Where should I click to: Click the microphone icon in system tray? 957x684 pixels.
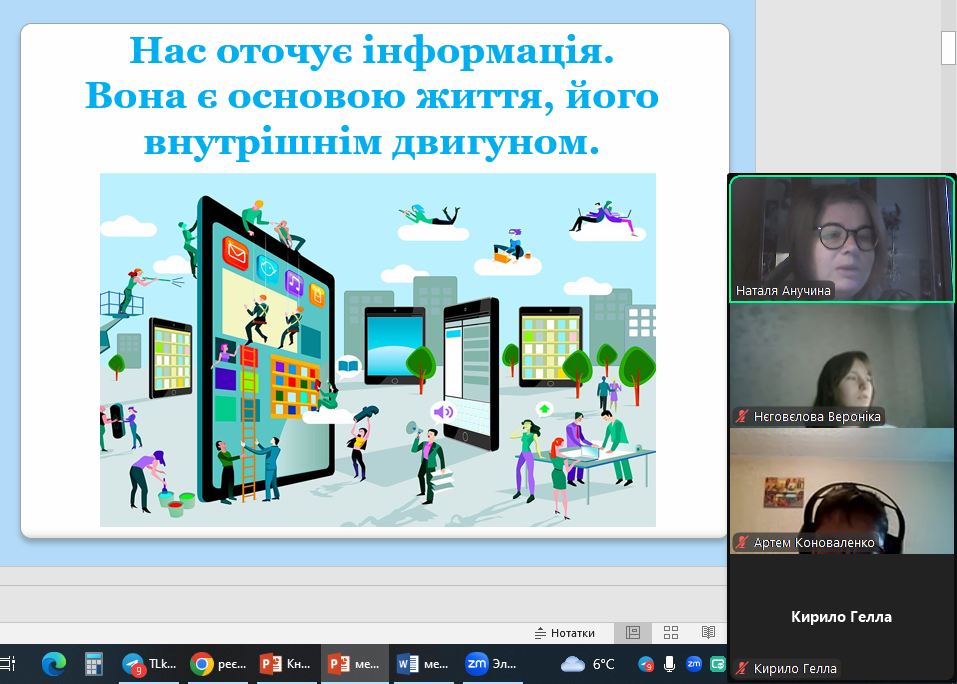pos(669,663)
